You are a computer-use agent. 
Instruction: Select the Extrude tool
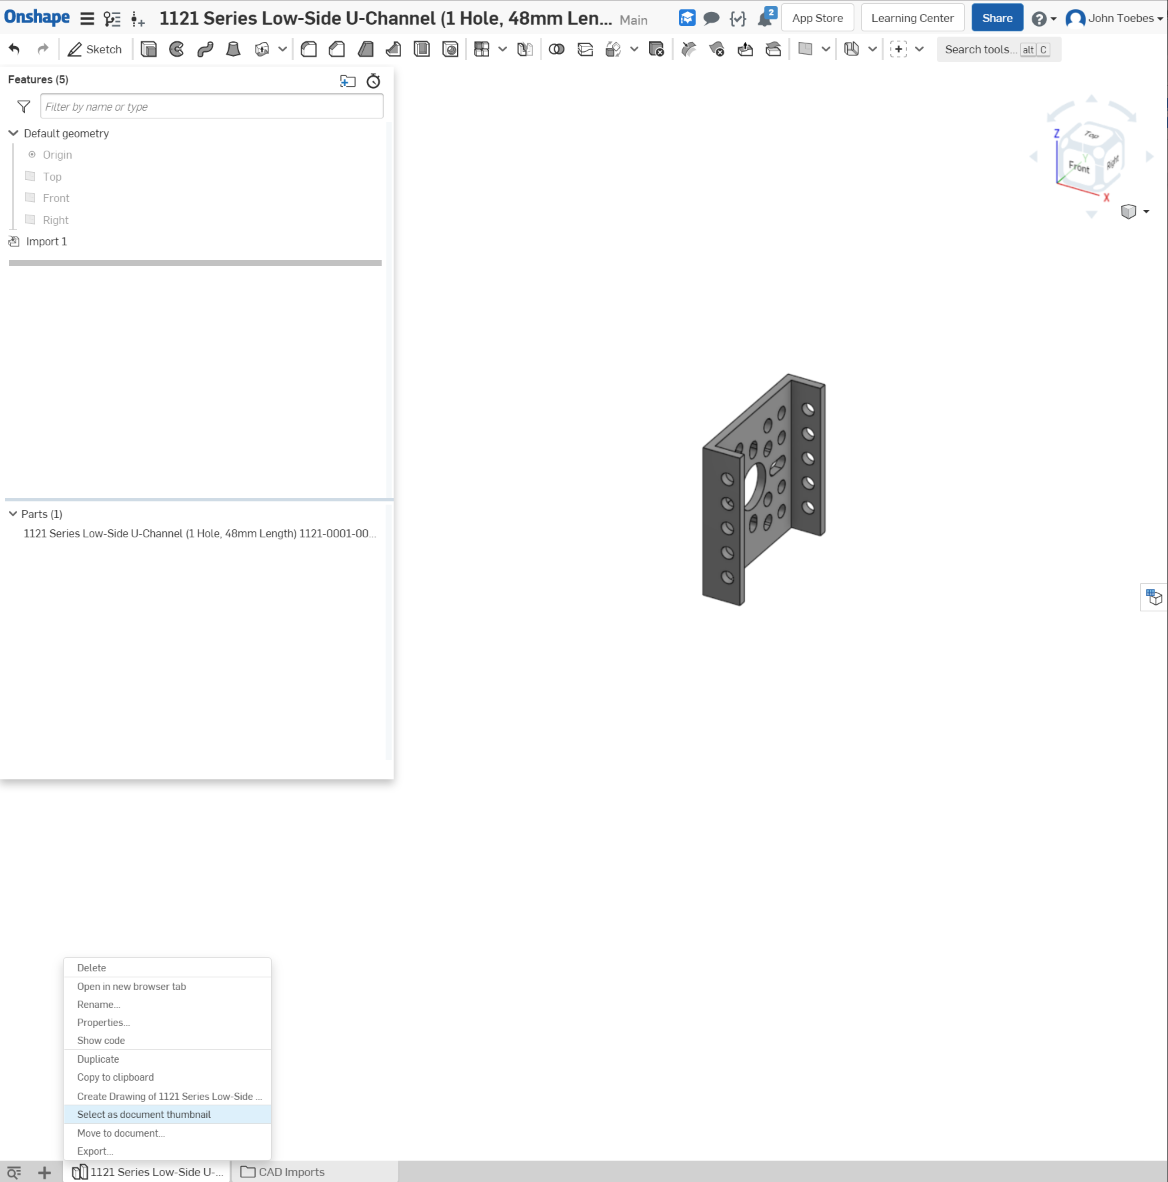149,49
